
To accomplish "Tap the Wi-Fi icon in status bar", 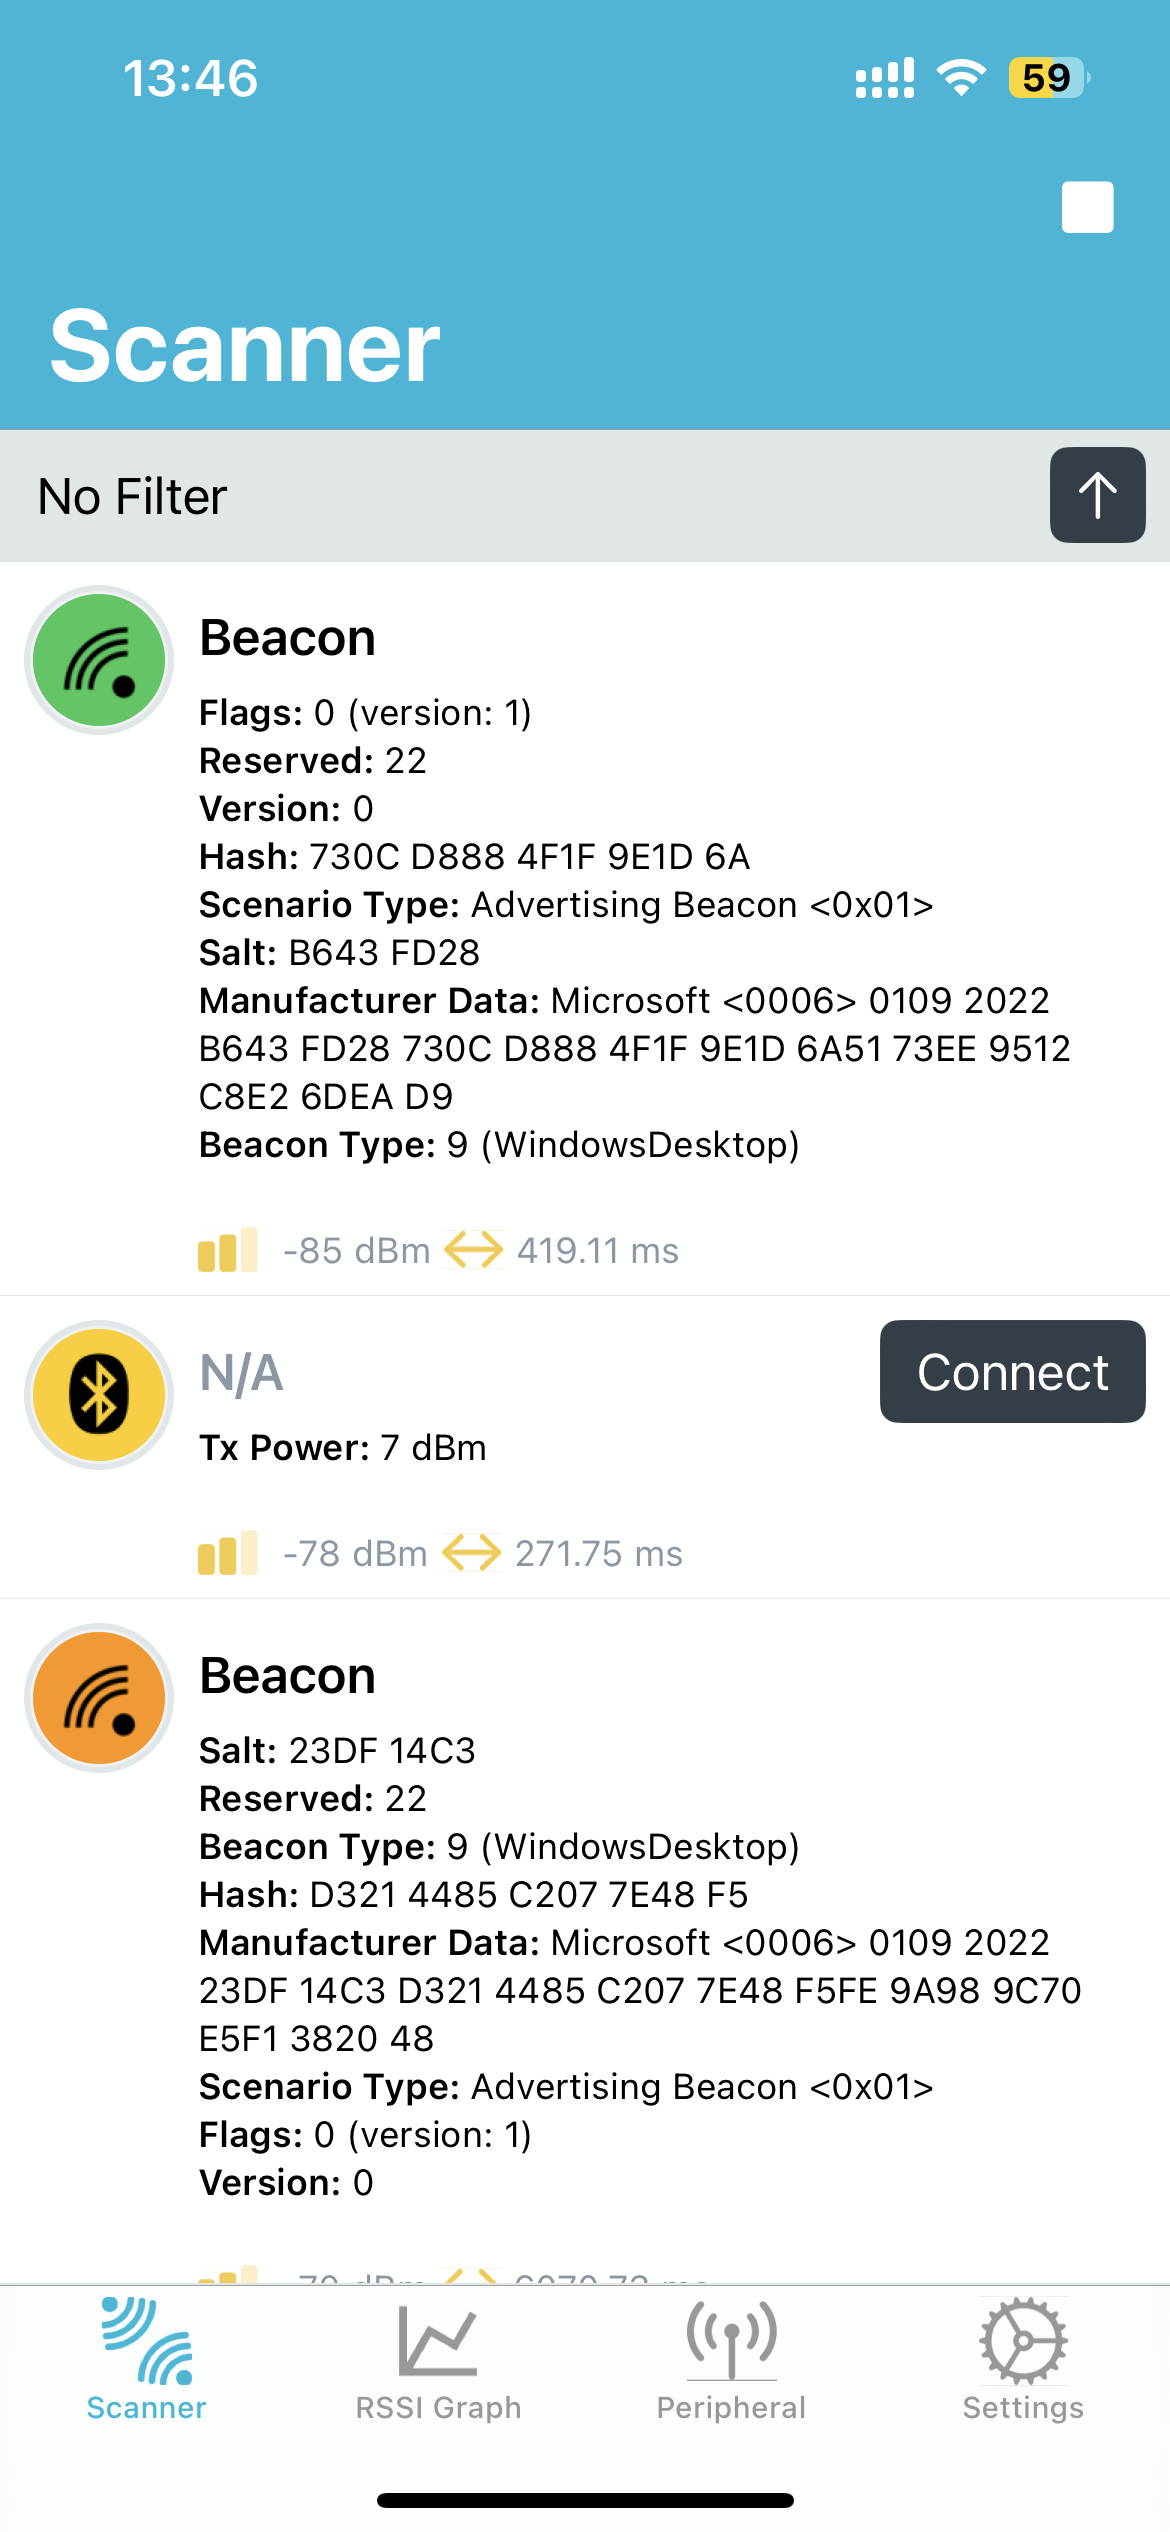I will (961, 78).
